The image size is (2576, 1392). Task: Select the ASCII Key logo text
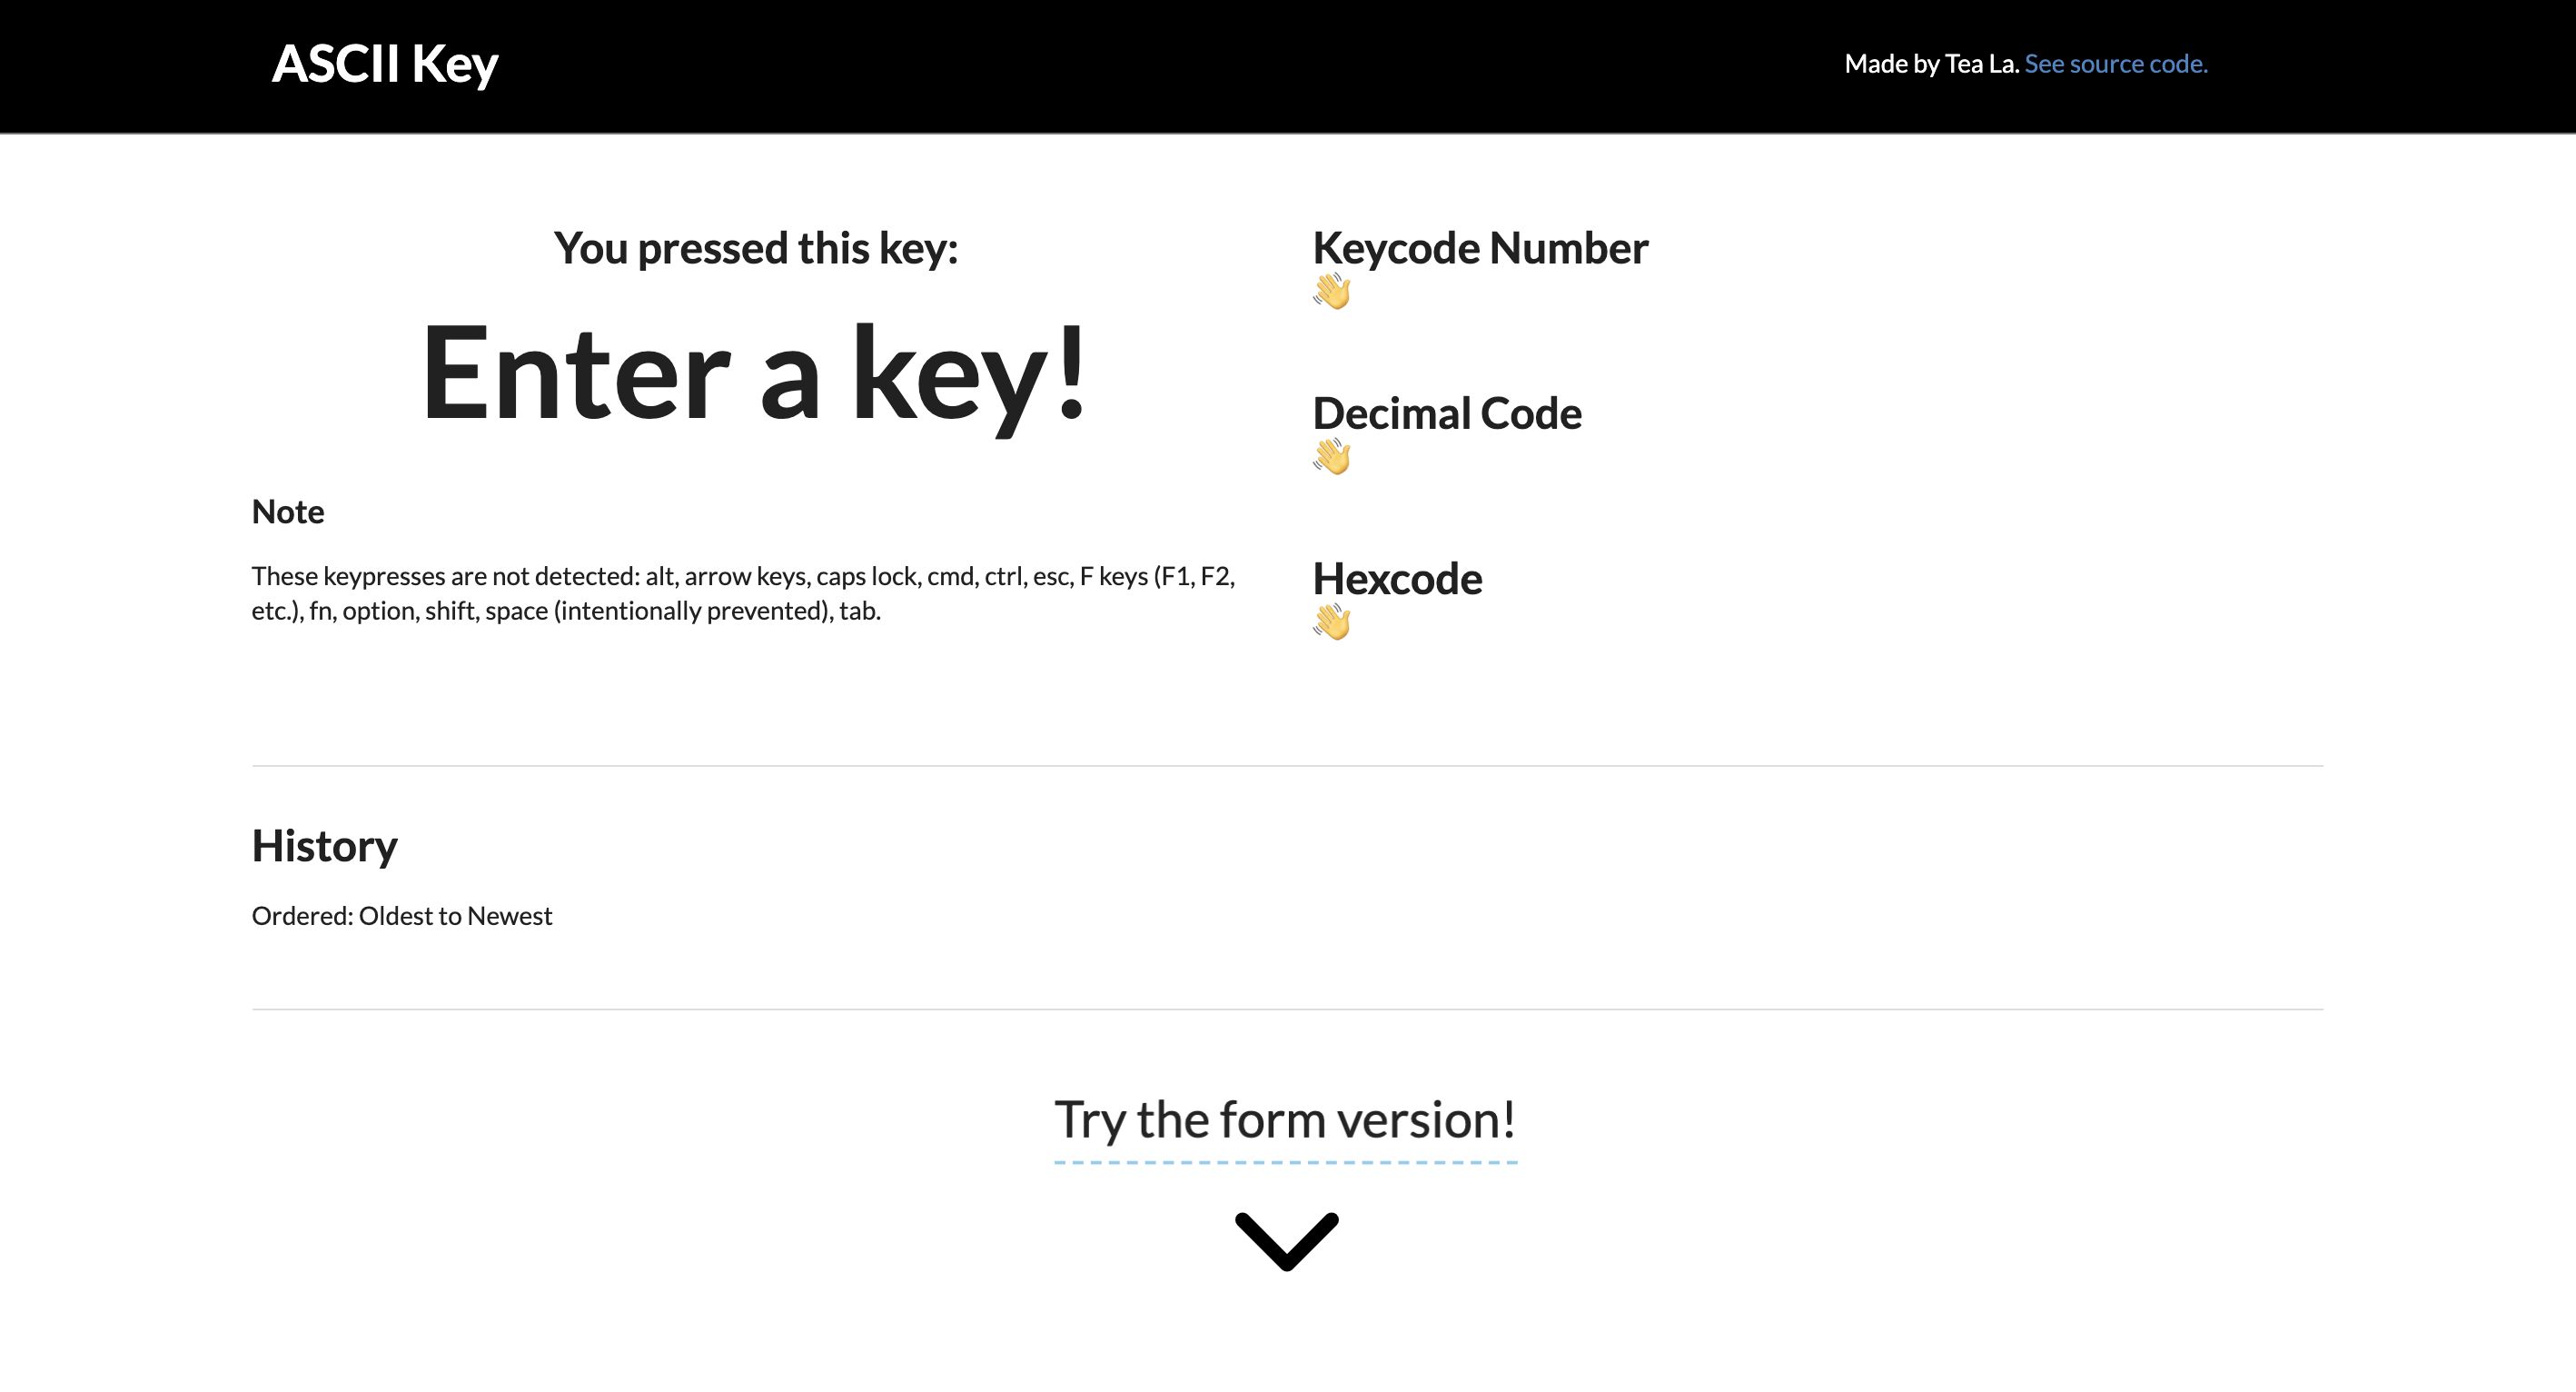[386, 64]
